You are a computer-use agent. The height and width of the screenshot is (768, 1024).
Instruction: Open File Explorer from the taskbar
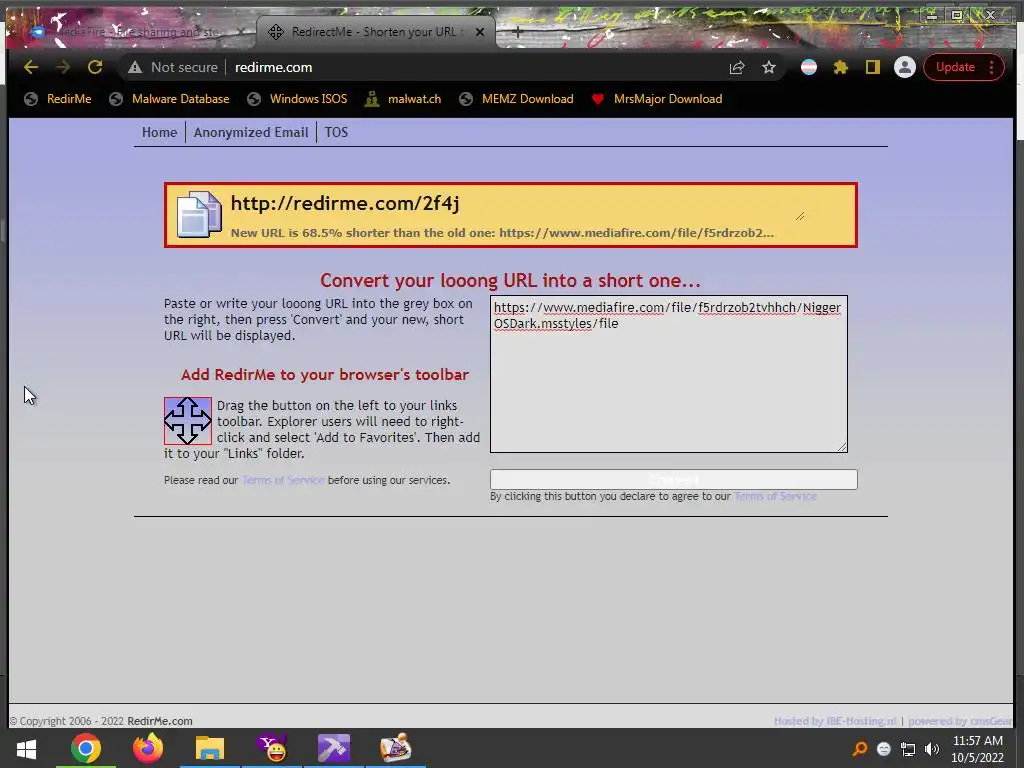(x=210, y=748)
